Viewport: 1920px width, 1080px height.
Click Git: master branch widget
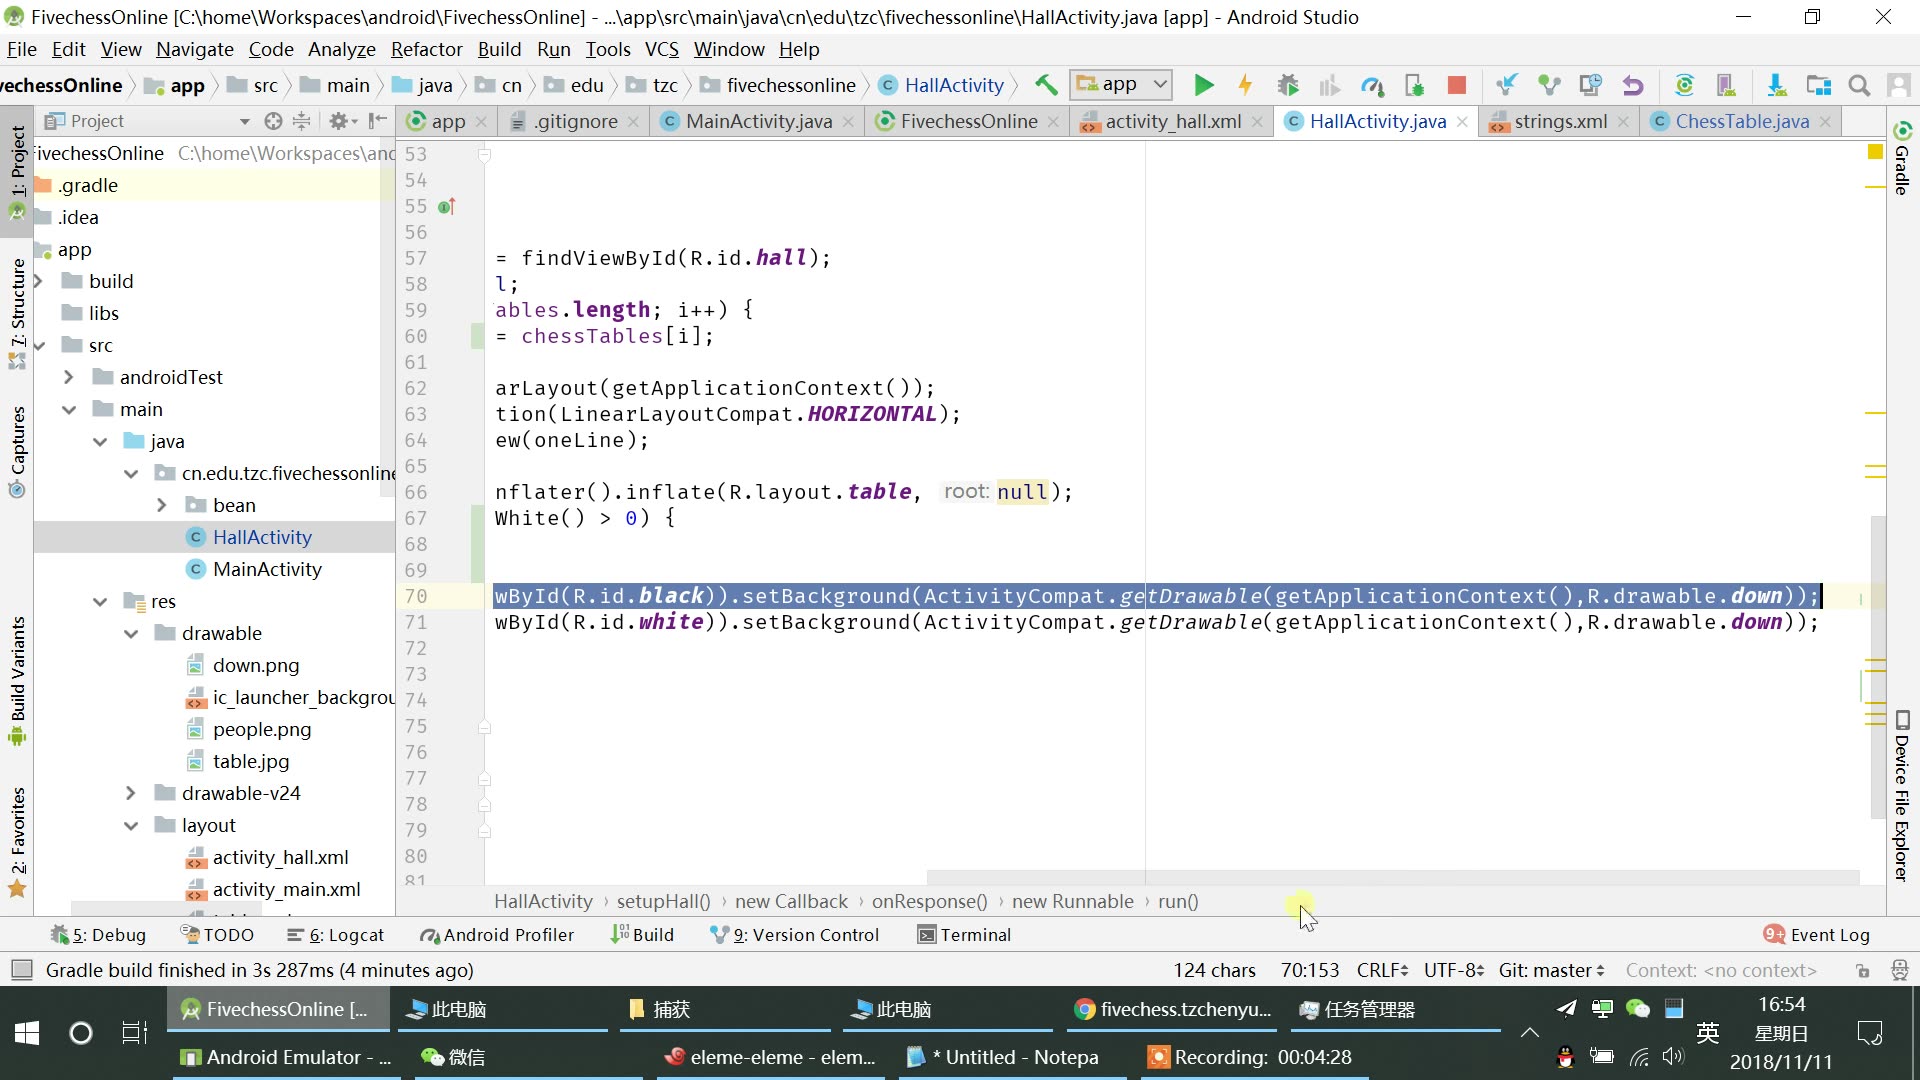[x=1551, y=970]
